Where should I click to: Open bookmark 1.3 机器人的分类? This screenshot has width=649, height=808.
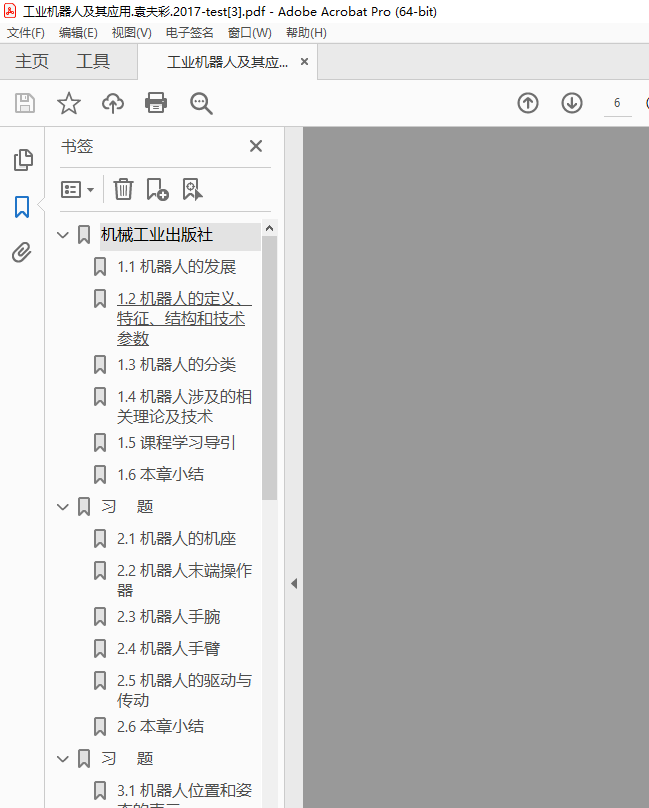[176, 365]
